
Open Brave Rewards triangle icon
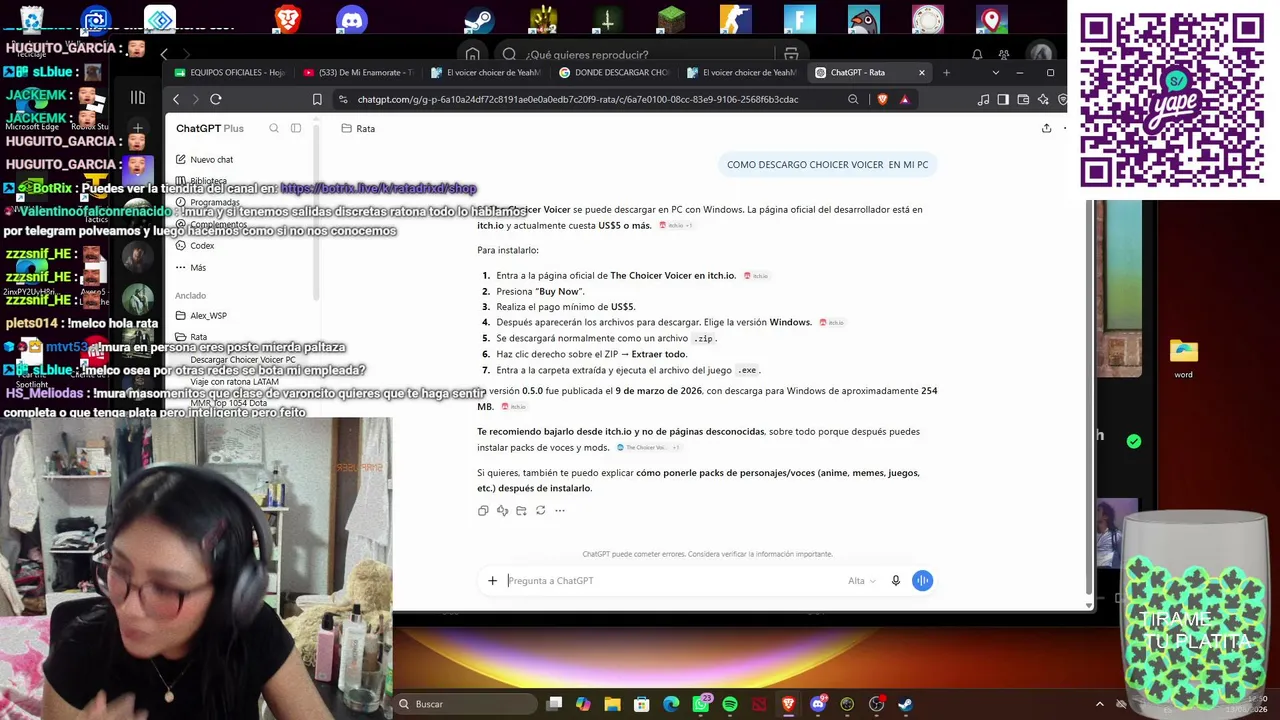(x=904, y=99)
